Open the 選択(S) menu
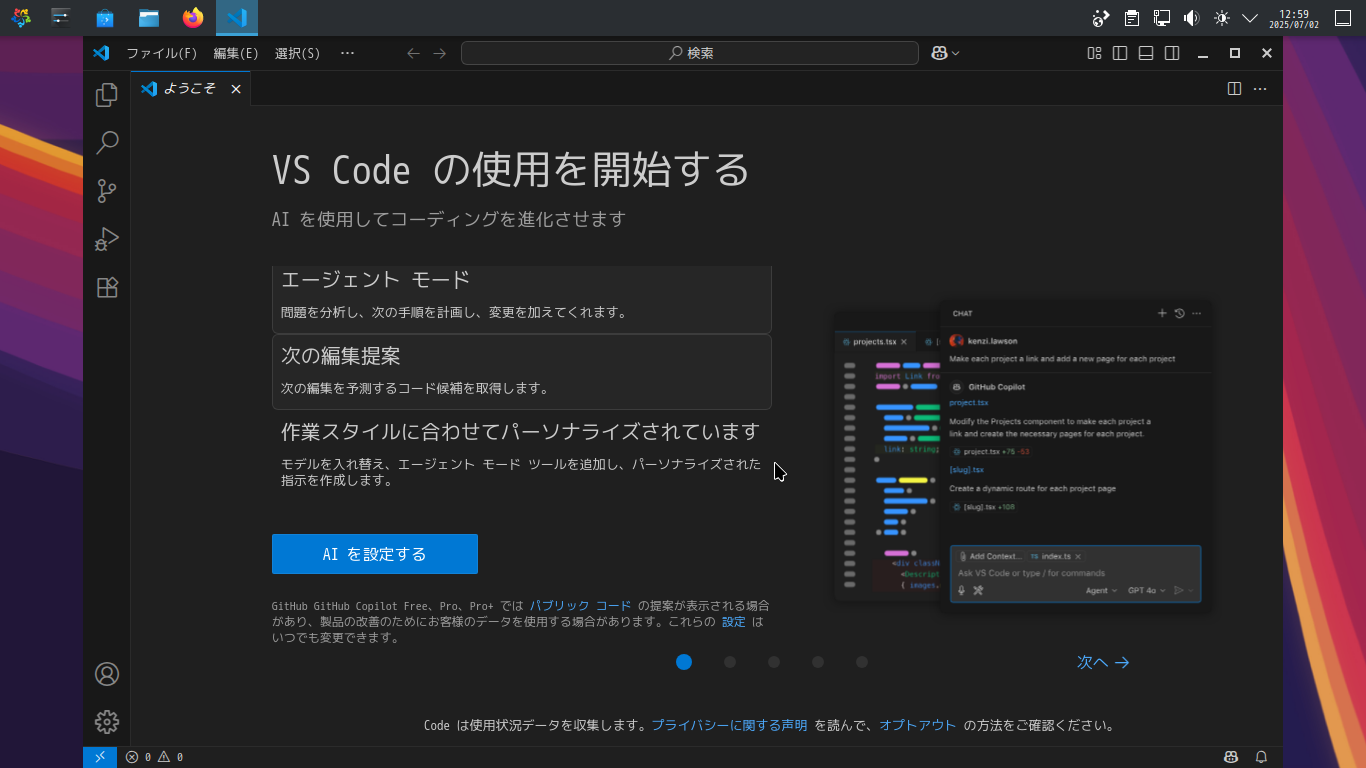This screenshot has width=1366, height=768. click(x=298, y=53)
